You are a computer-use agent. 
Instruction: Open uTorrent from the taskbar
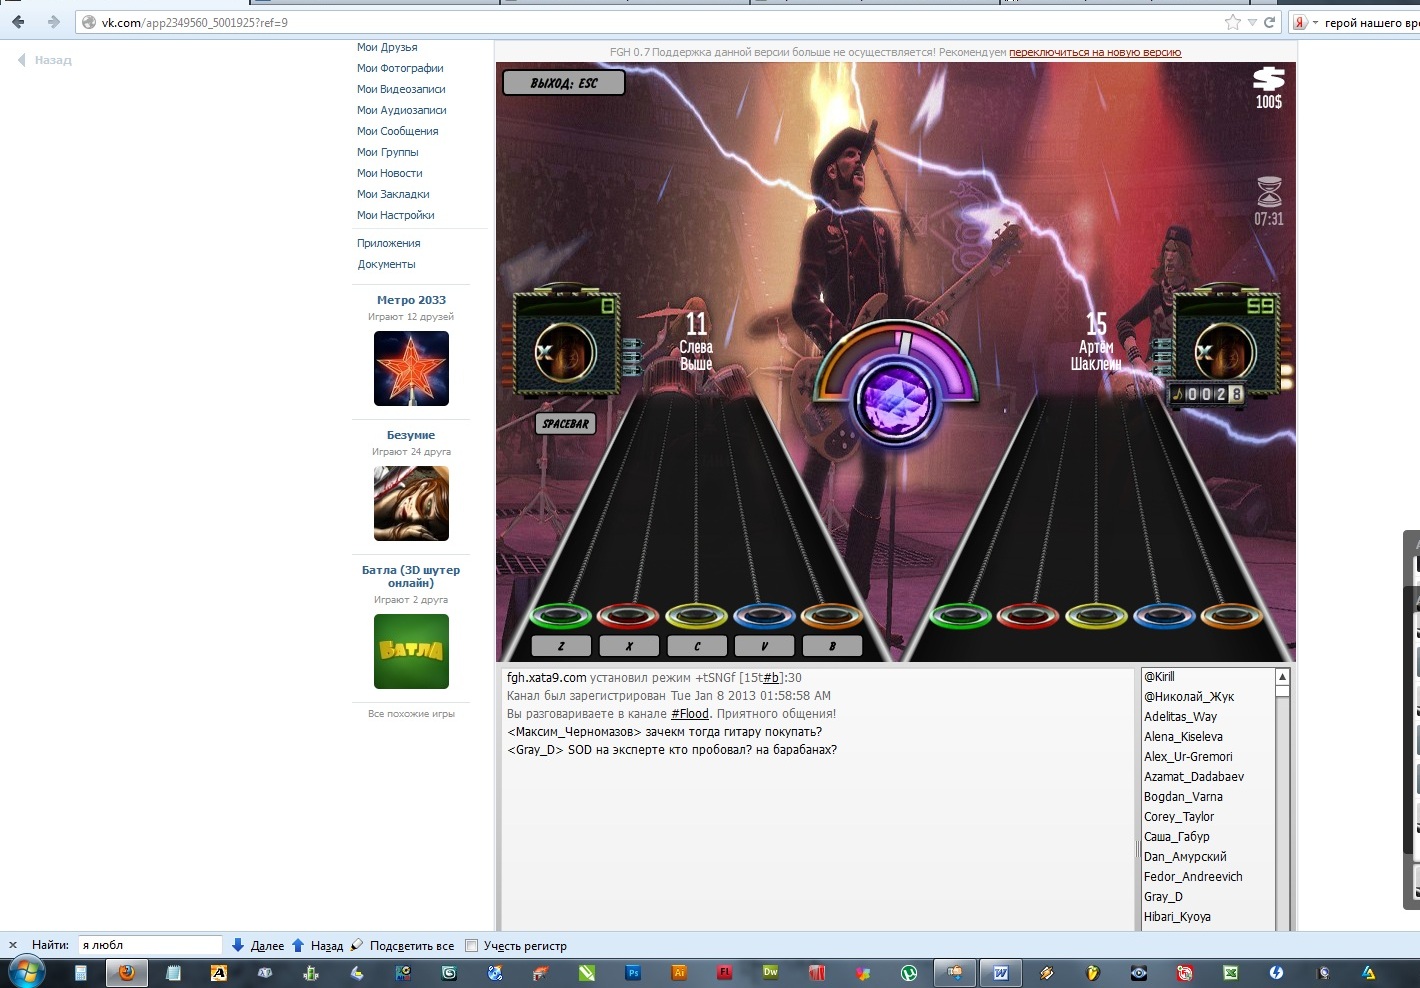[x=909, y=972]
